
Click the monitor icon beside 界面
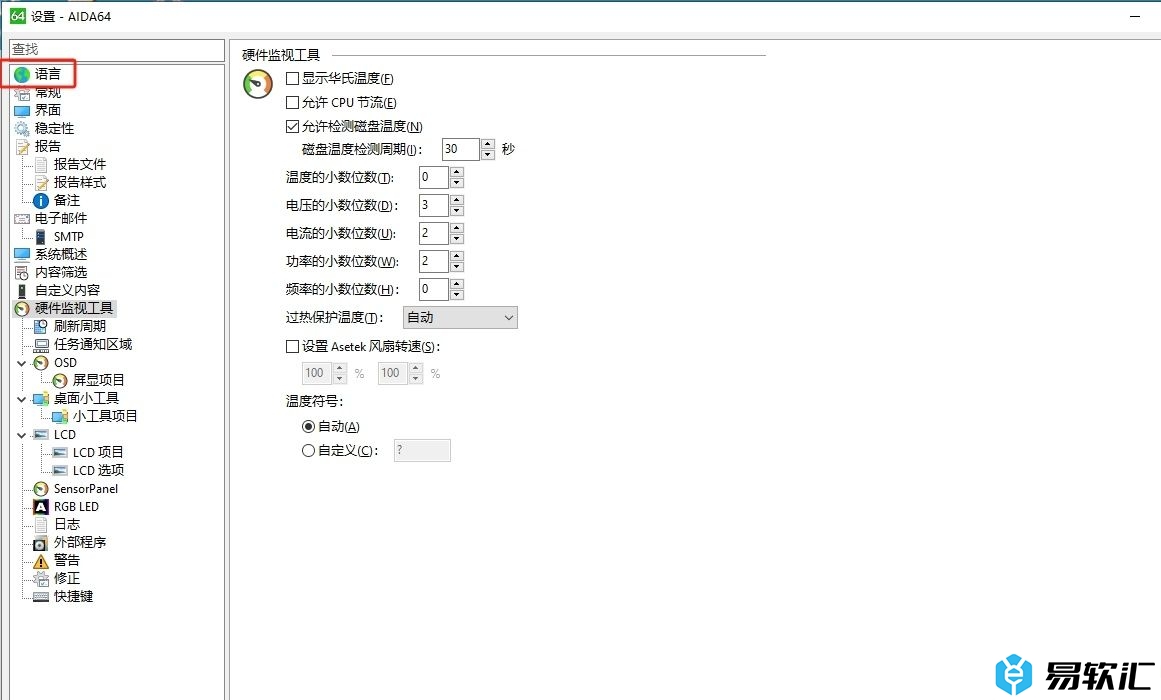tap(22, 110)
